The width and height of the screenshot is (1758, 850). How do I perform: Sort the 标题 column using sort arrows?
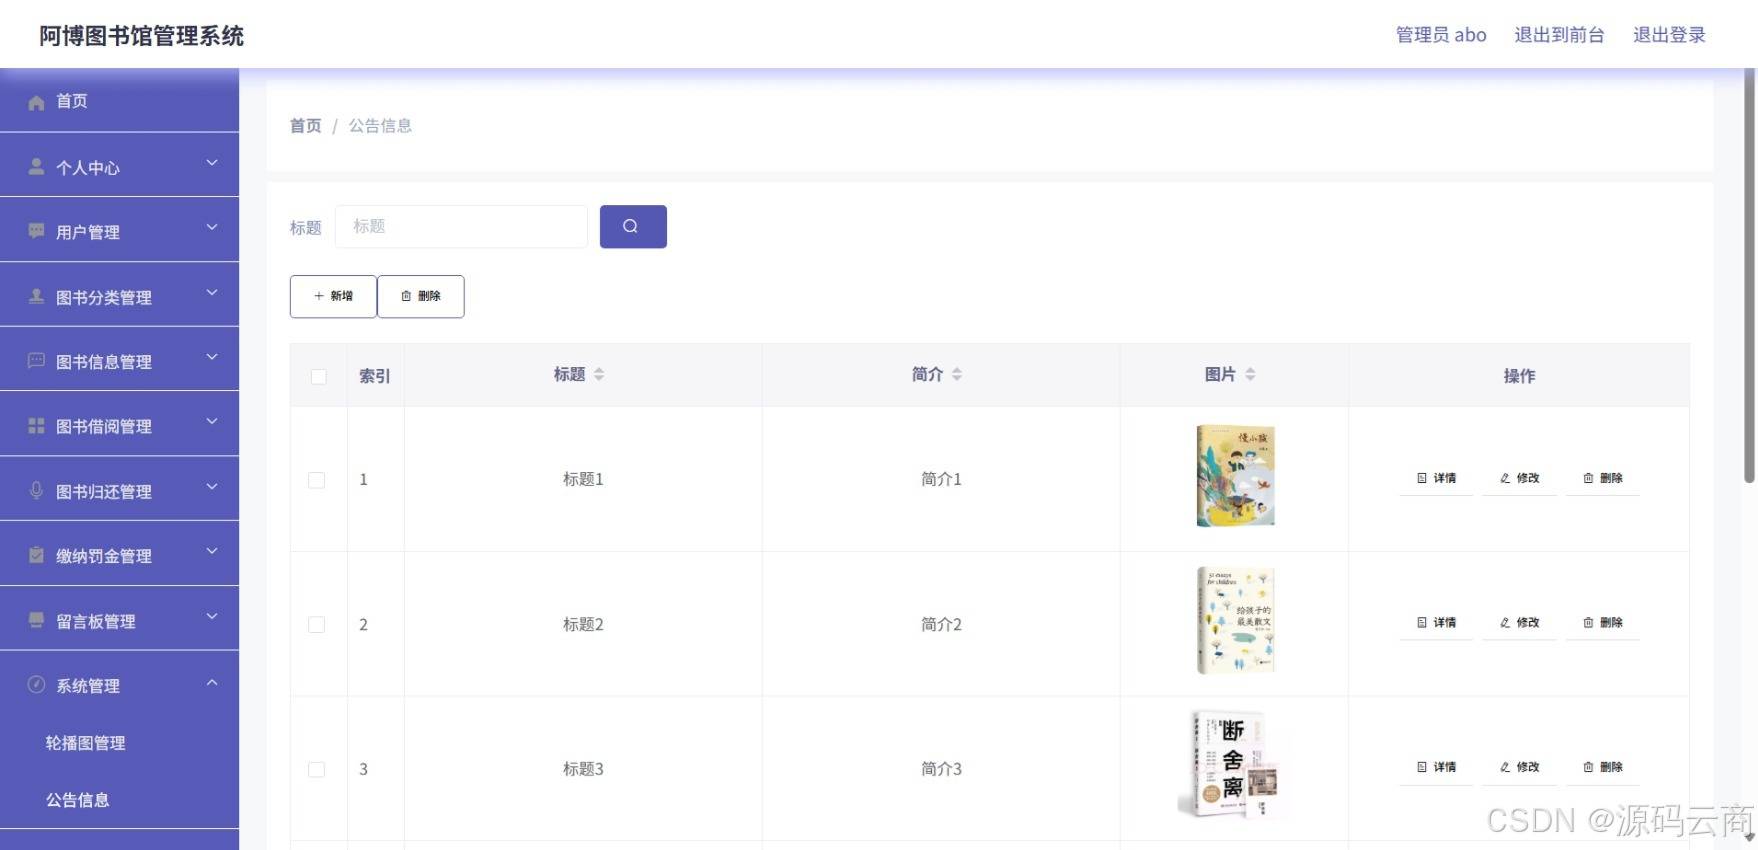599,374
